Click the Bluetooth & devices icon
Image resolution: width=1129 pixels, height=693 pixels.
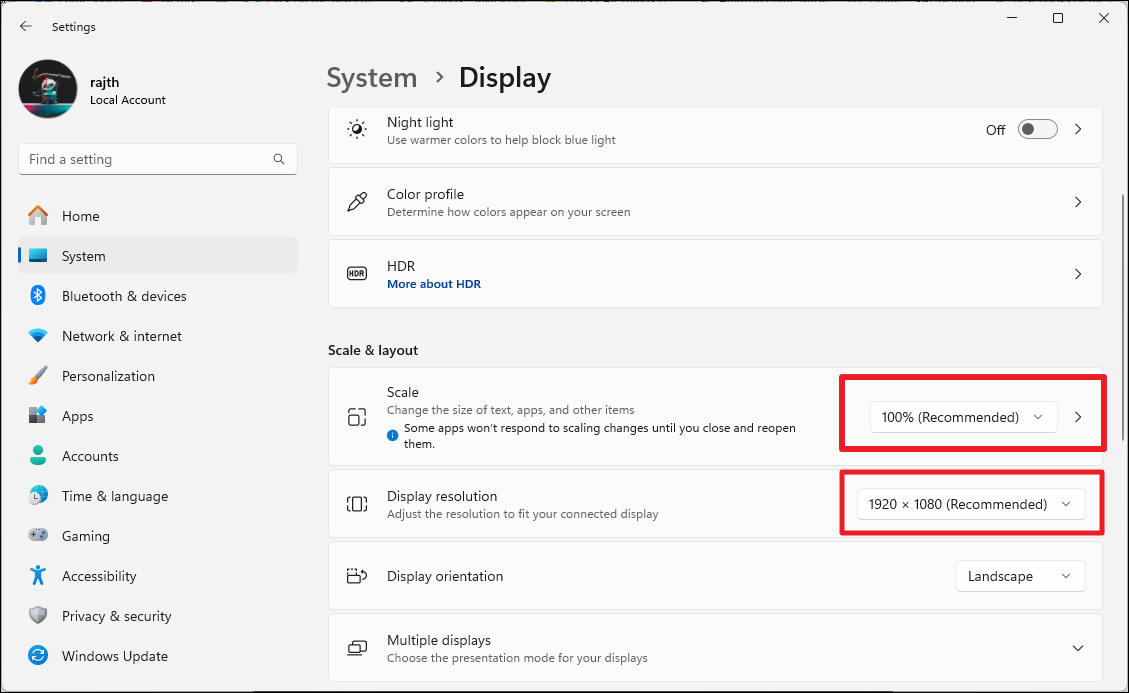(x=38, y=296)
